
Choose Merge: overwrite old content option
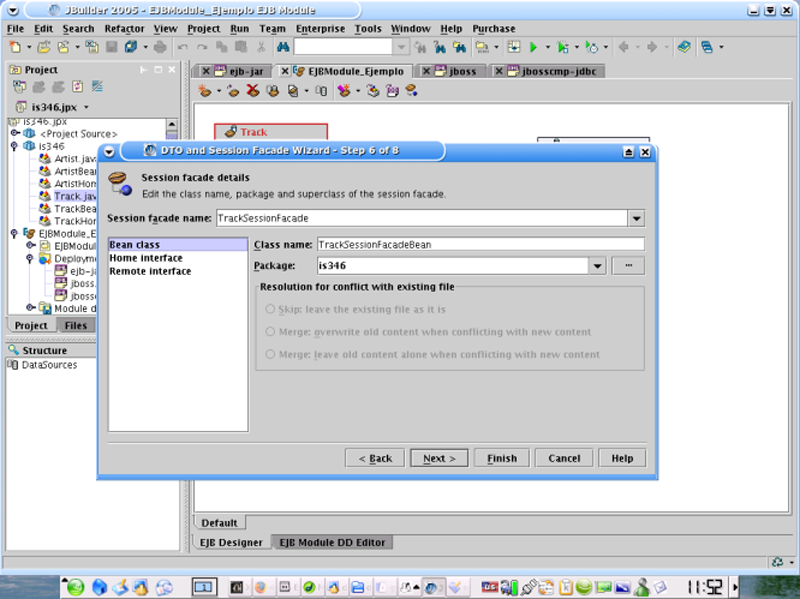click(270, 332)
